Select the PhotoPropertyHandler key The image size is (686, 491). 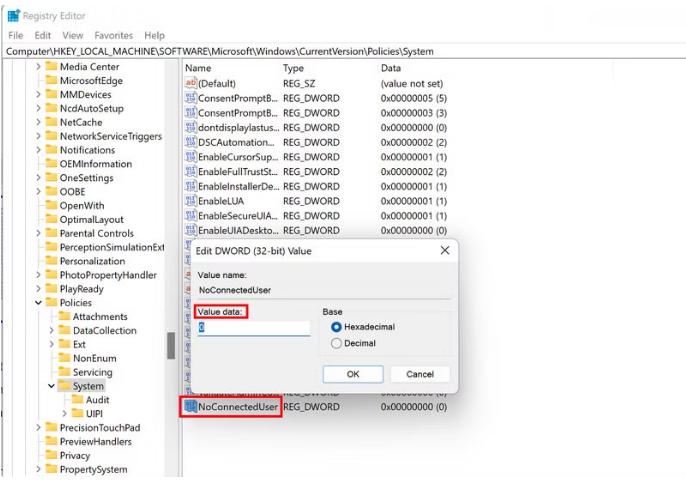point(108,275)
